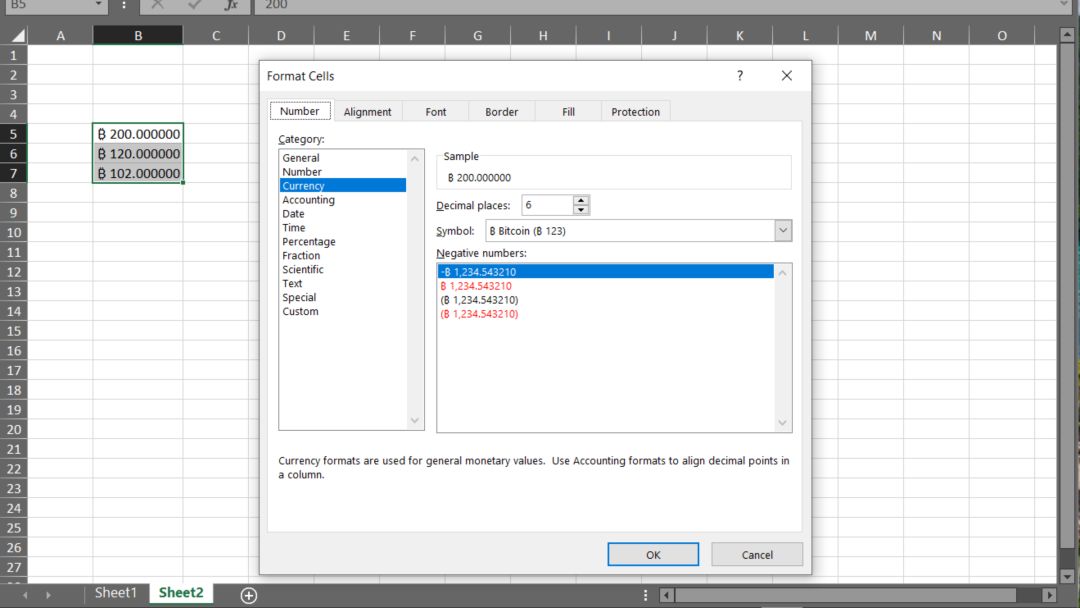
Task: Open the Protection tab
Action: pyautogui.click(x=635, y=112)
